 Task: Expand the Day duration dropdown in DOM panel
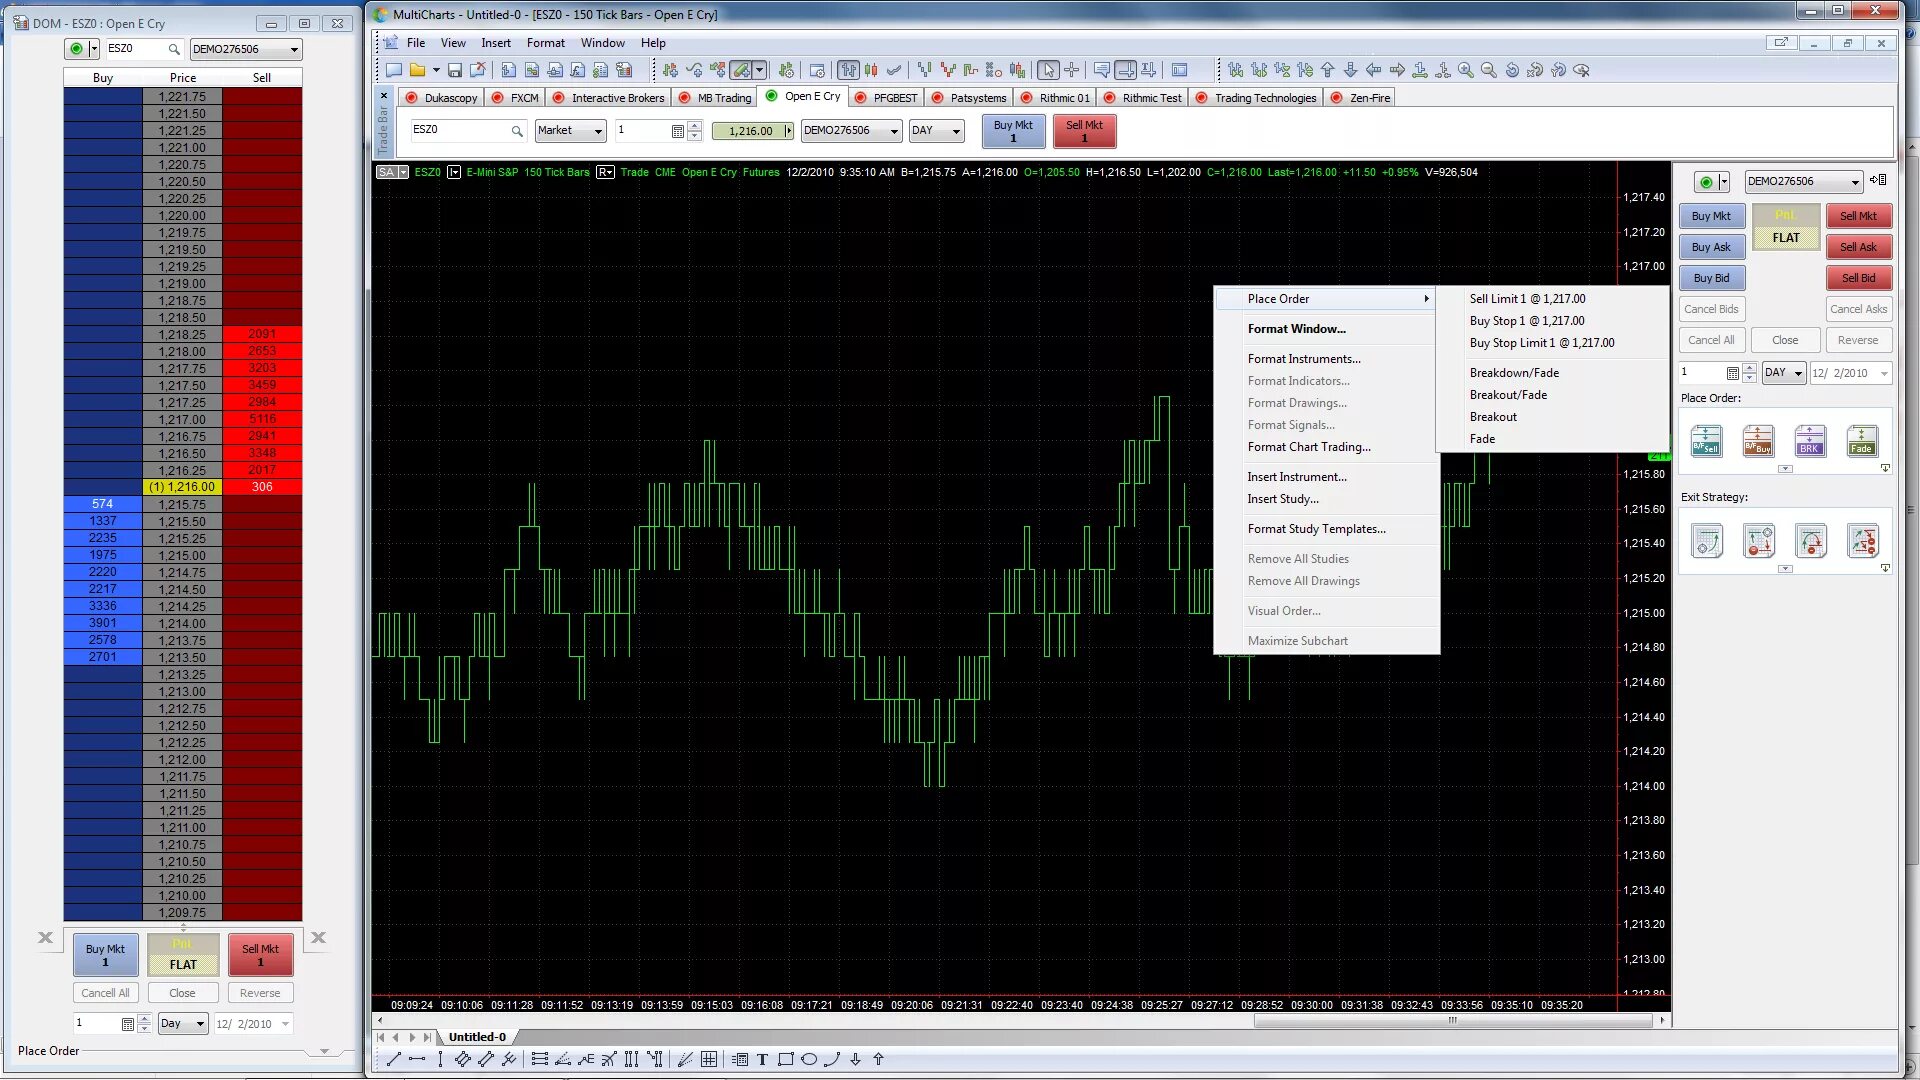[x=182, y=1023]
